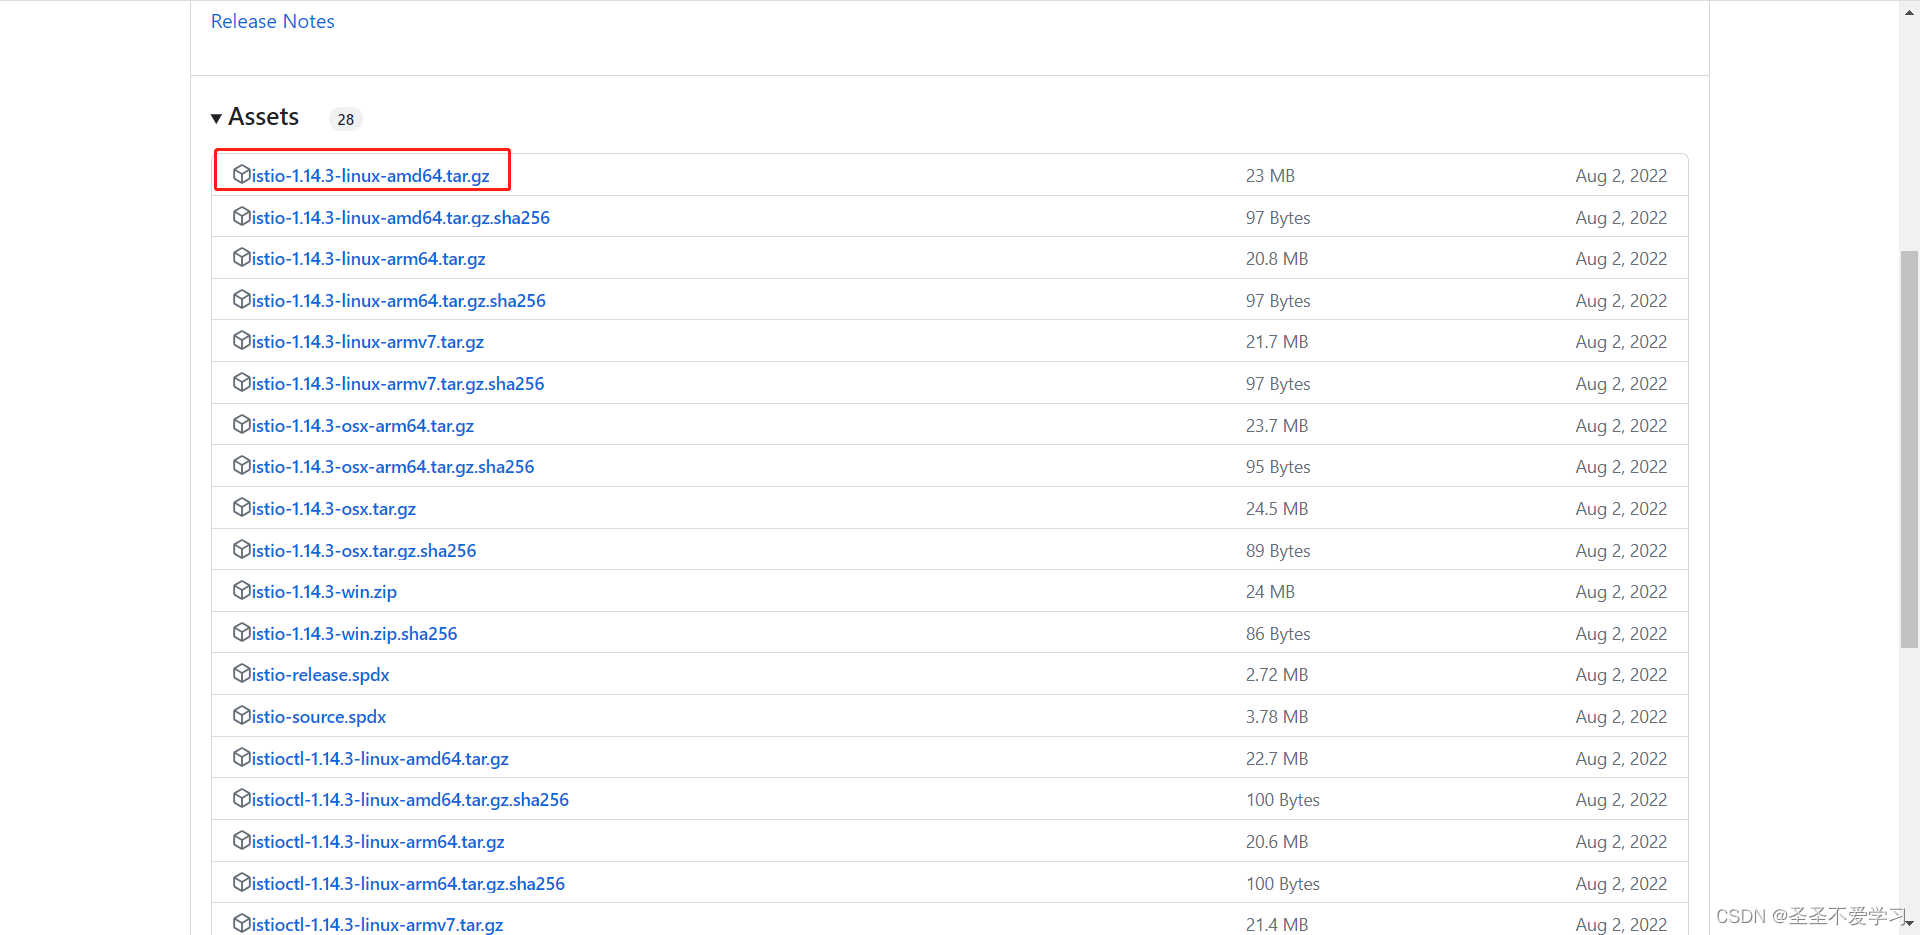Click the 24 MB size value
1920x935 pixels.
[1270, 591]
